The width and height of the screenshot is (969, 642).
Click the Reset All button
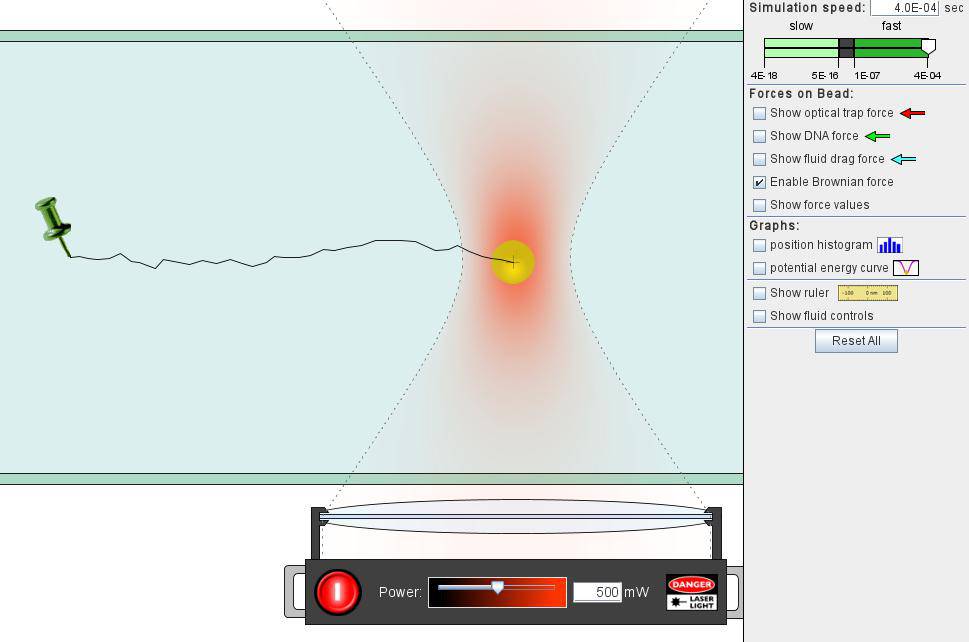(x=856, y=341)
